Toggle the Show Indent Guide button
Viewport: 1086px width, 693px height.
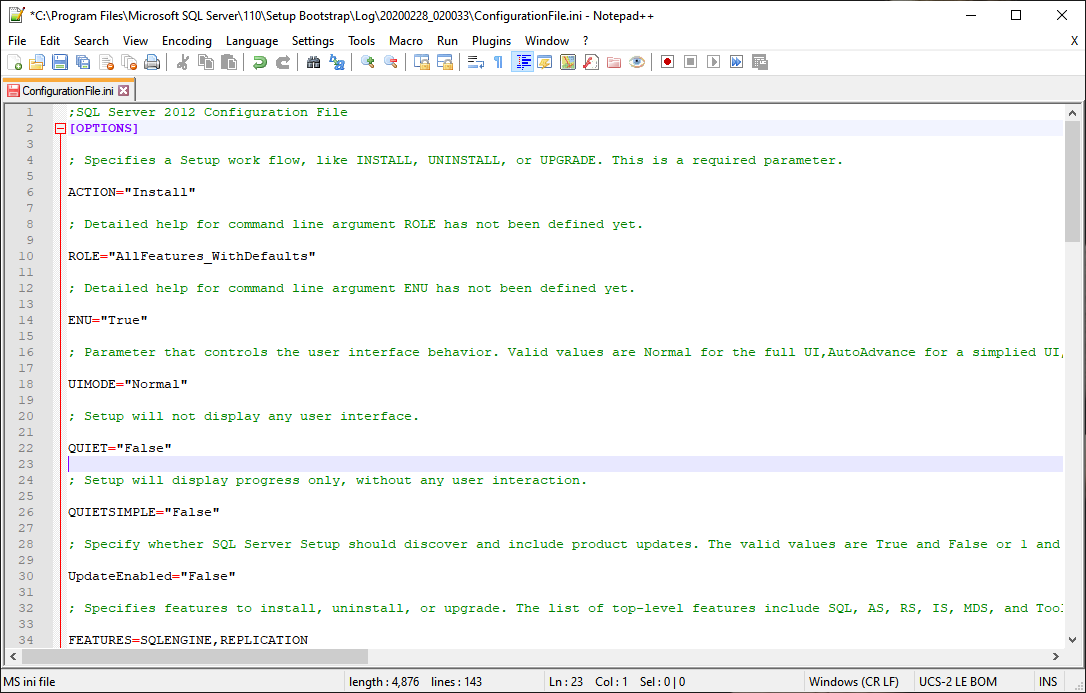[x=522, y=62]
